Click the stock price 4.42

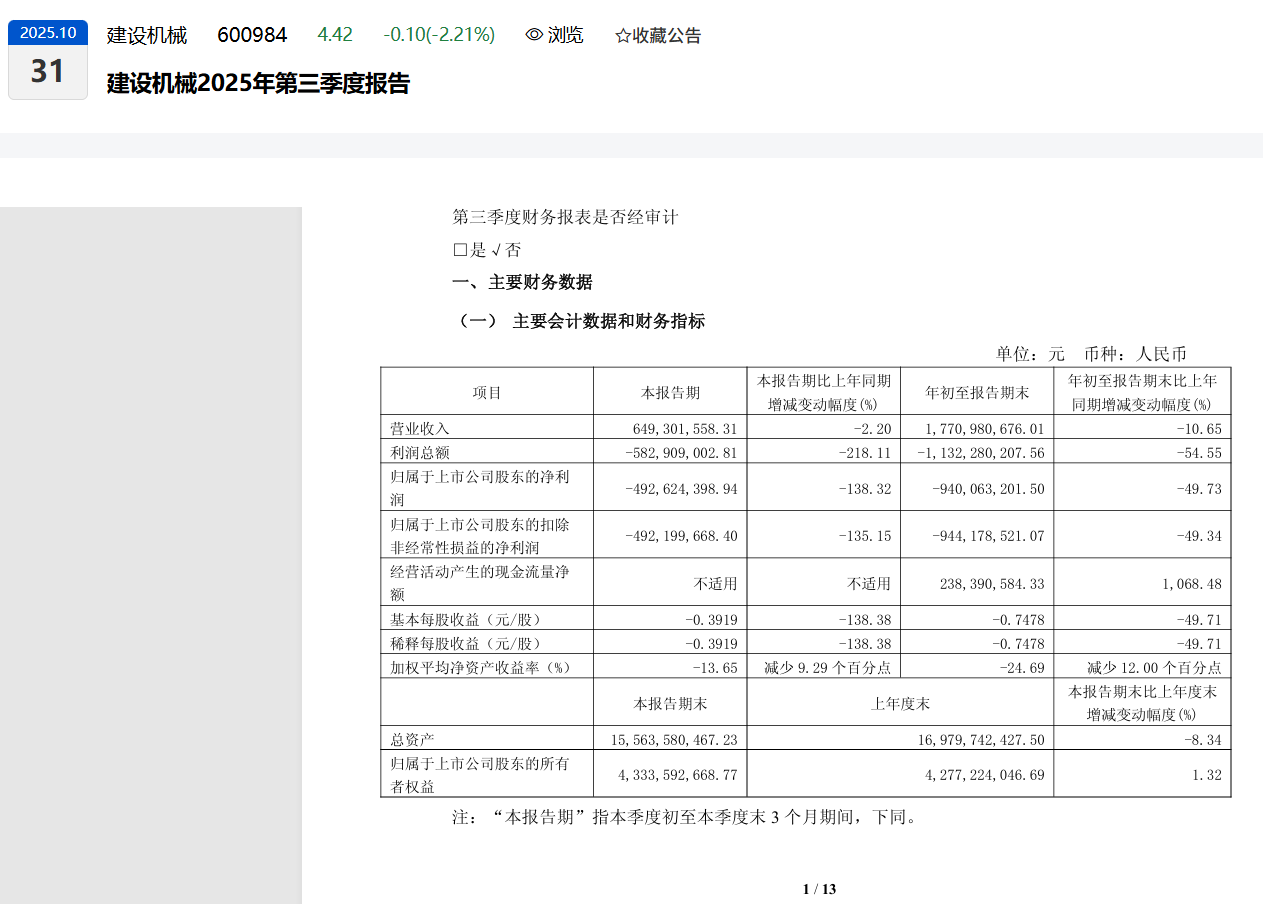pyautogui.click(x=335, y=35)
